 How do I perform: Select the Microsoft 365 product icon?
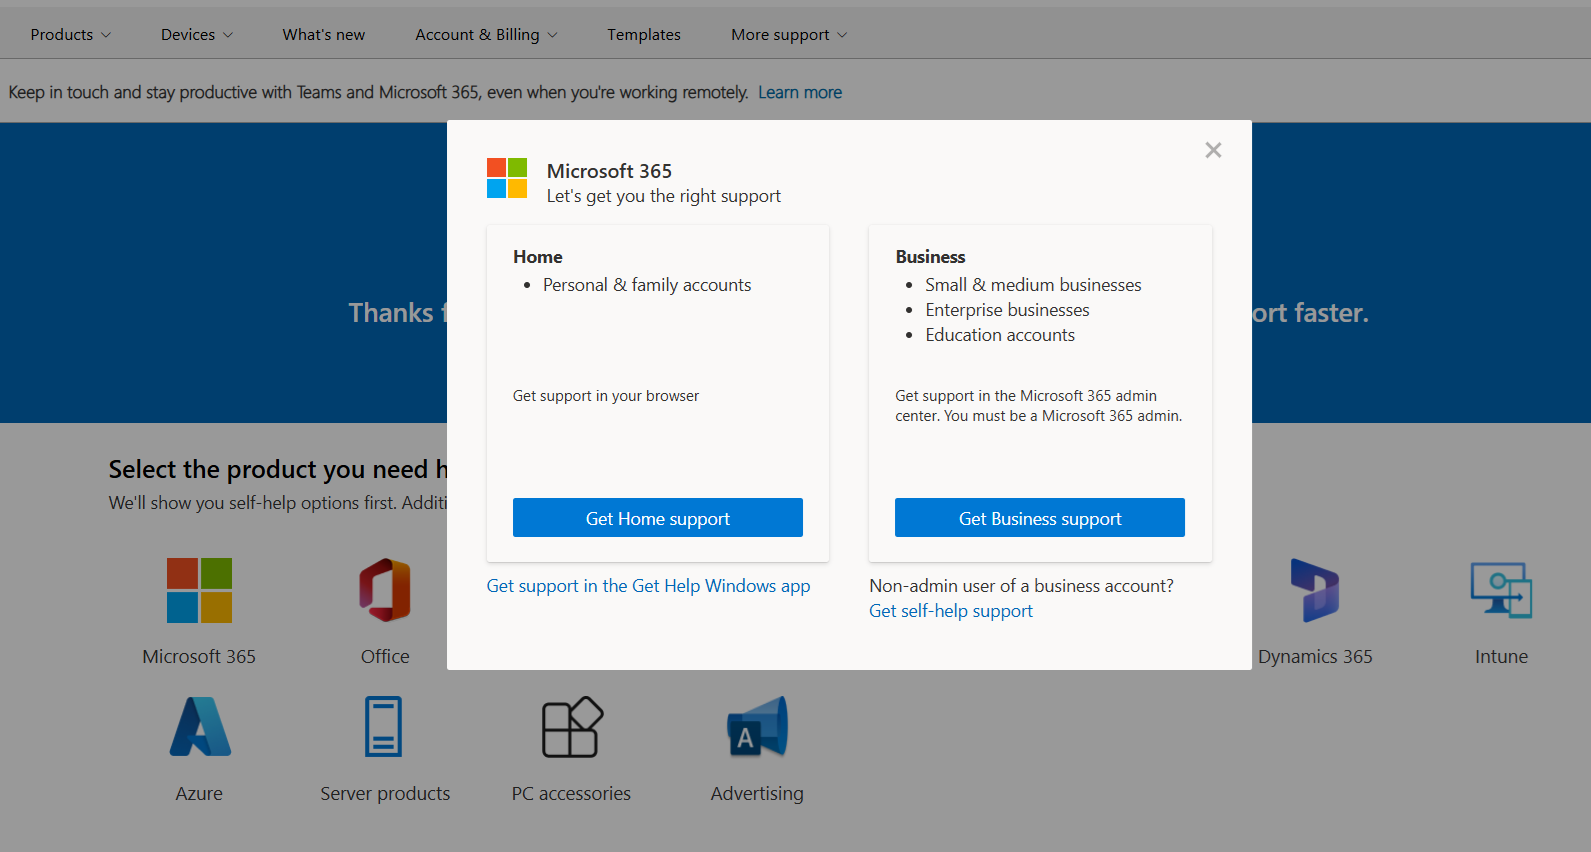pyautogui.click(x=199, y=590)
